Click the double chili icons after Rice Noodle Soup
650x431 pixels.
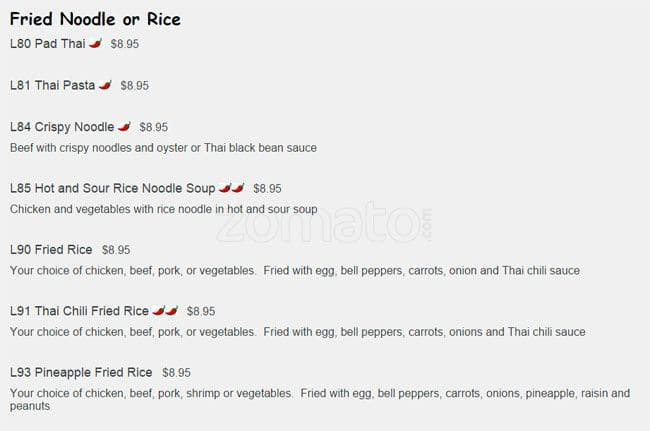232,187
